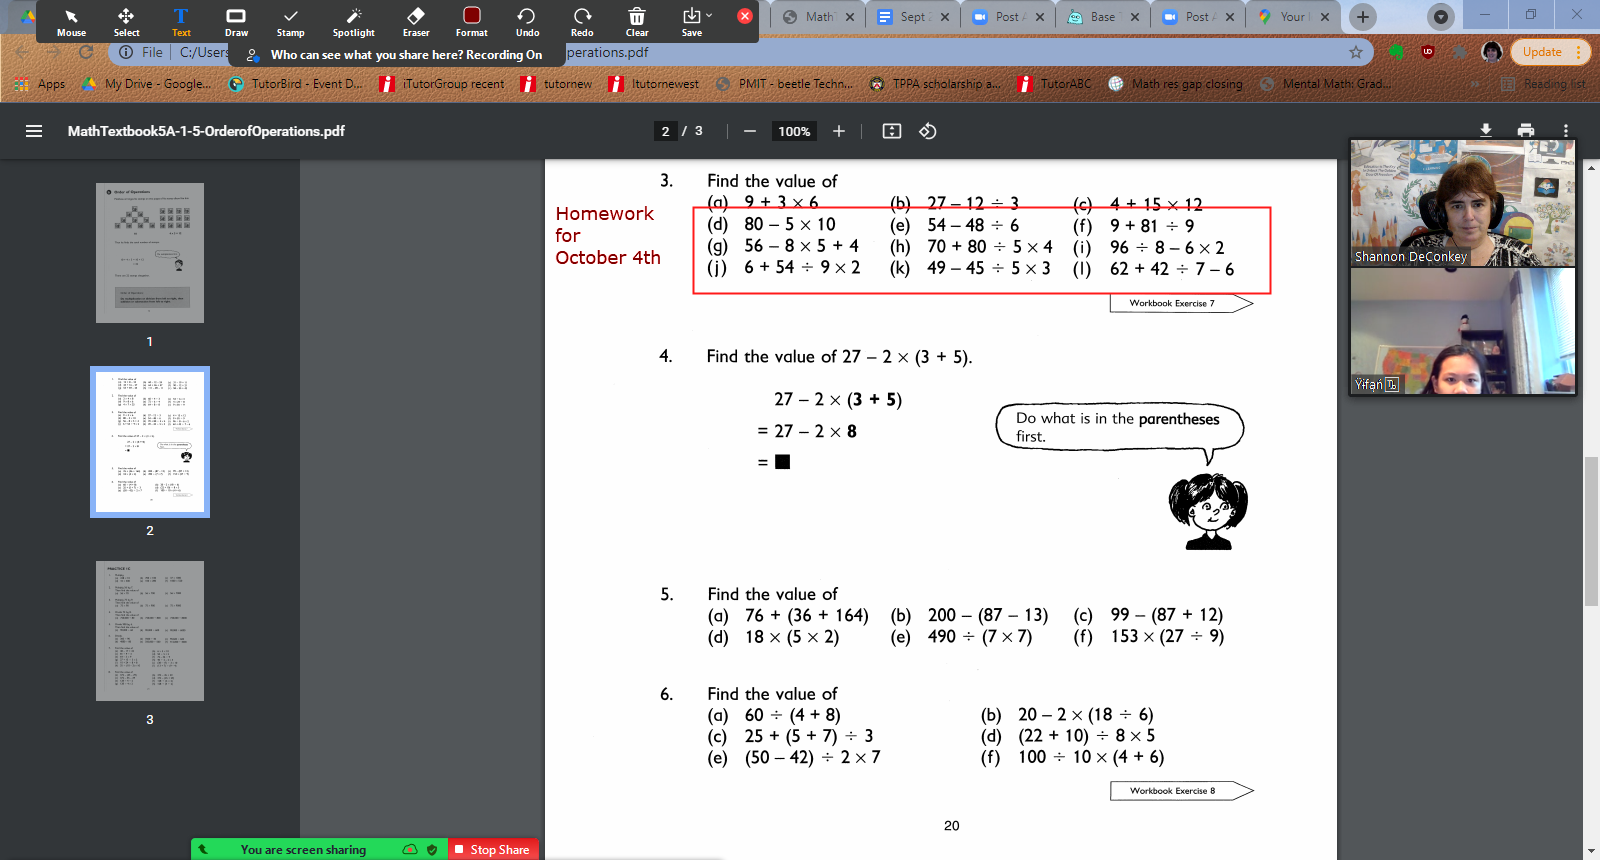This screenshot has height=860, width=1600.
Task: Jump to page 3 thumbnail
Action: click(150, 631)
